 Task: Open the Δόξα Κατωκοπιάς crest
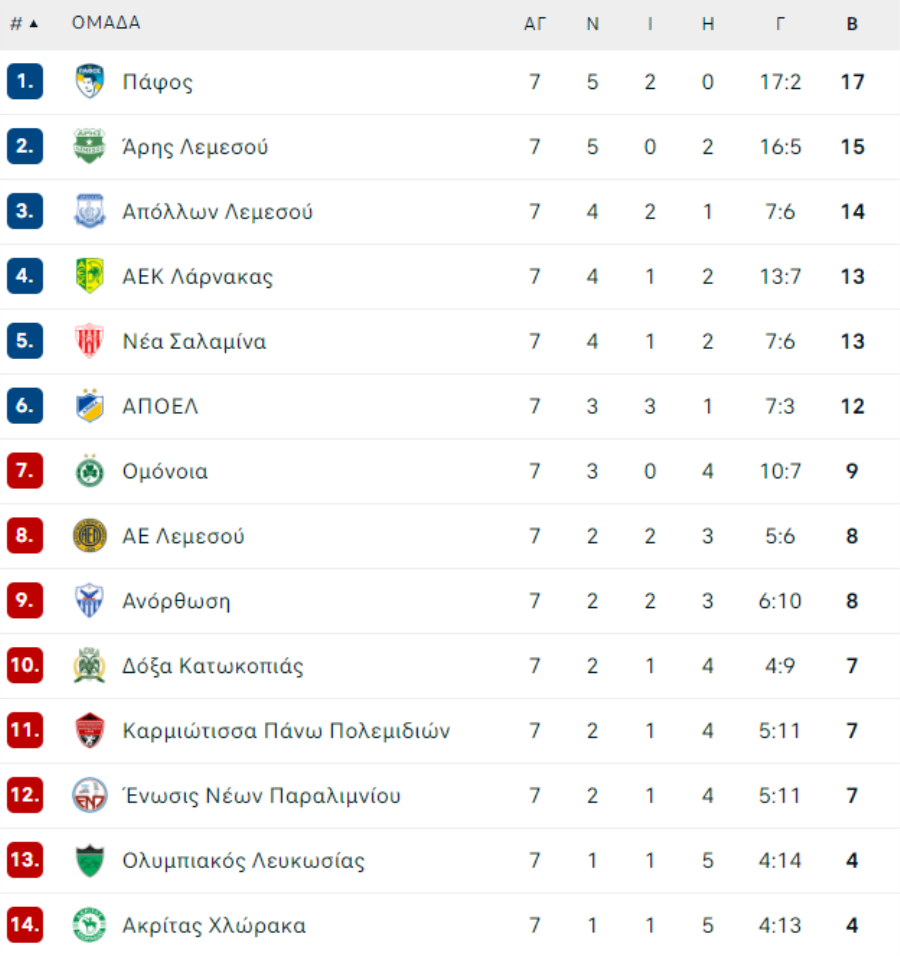pyautogui.click(x=90, y=665)
